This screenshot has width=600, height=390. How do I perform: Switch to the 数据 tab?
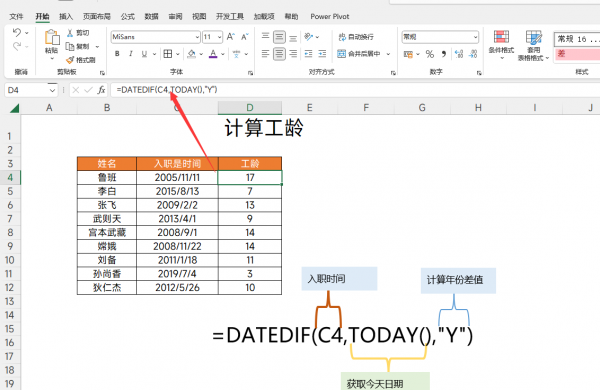[x=152, y=16]
